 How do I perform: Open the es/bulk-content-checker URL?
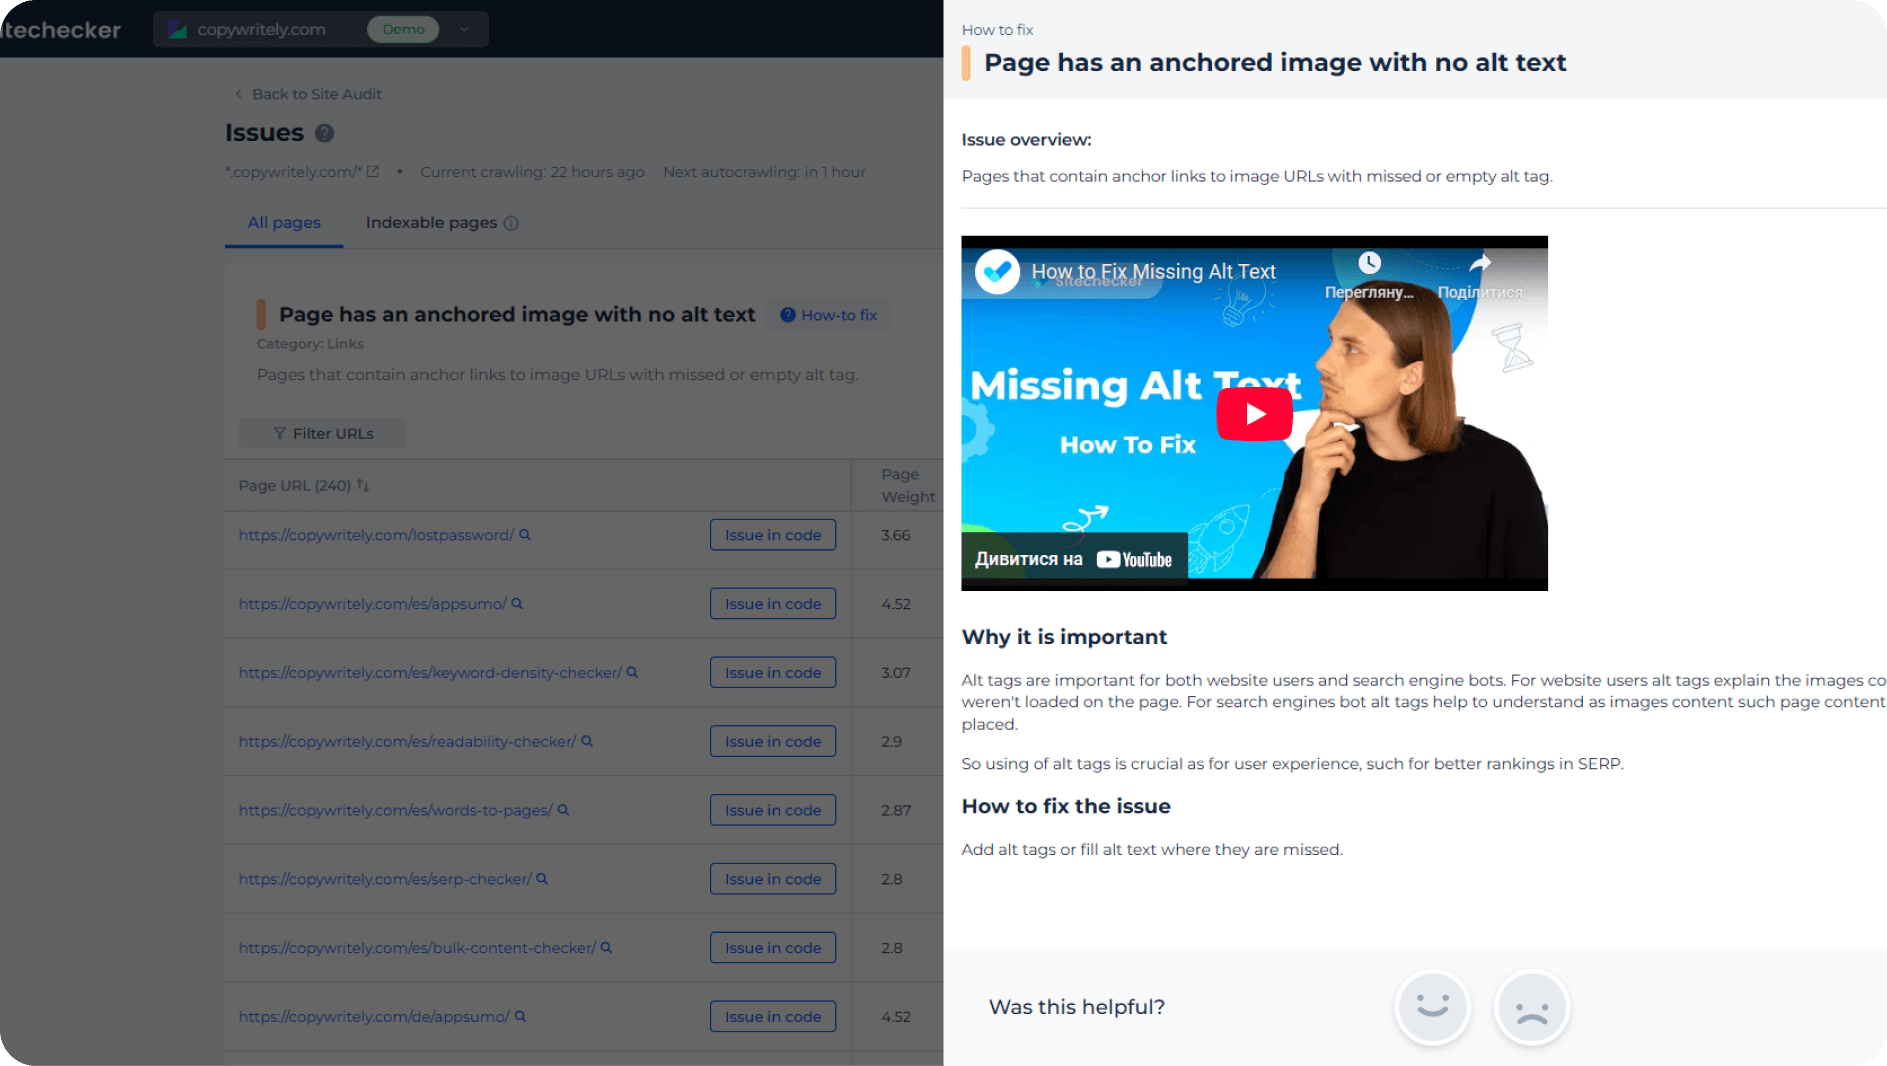pos(417,948)
